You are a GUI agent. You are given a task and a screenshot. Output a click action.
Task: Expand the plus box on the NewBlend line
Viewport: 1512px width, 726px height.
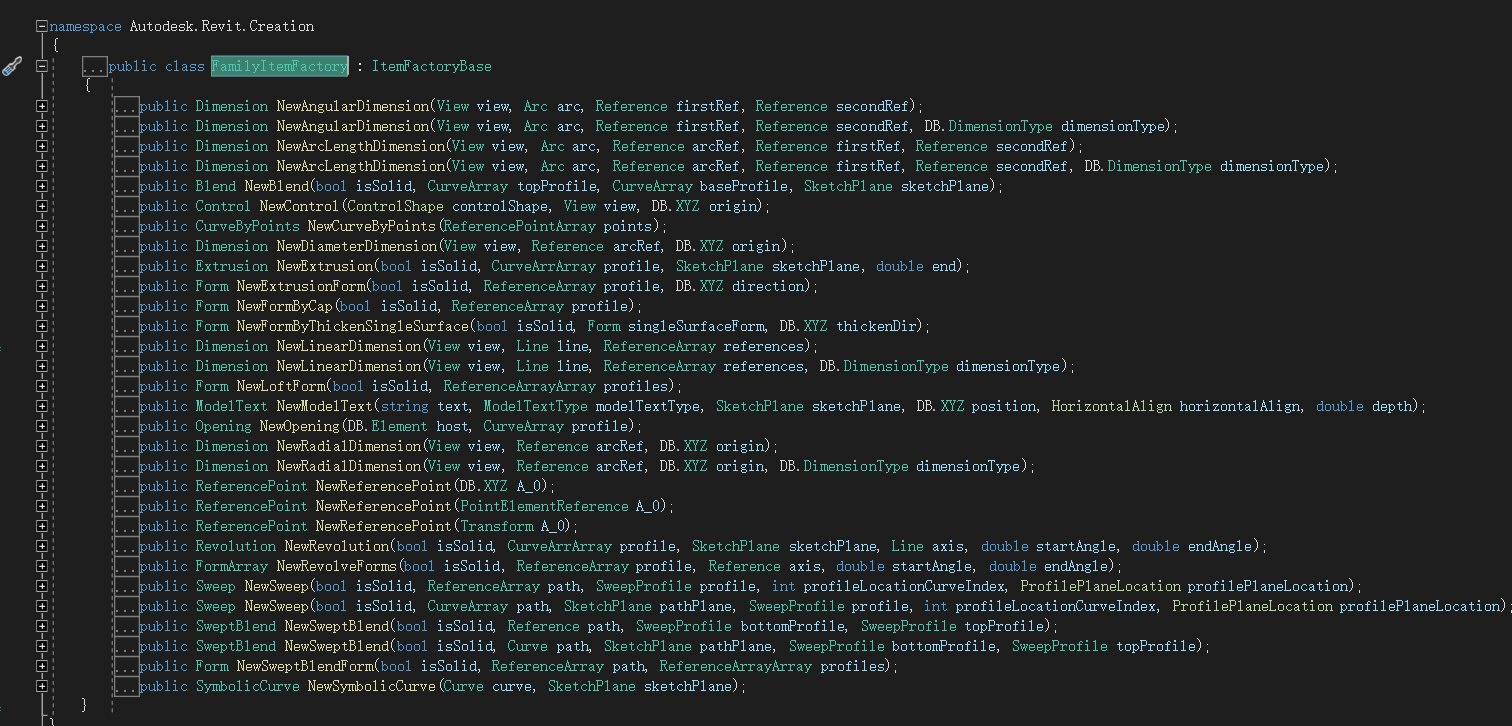41,186
